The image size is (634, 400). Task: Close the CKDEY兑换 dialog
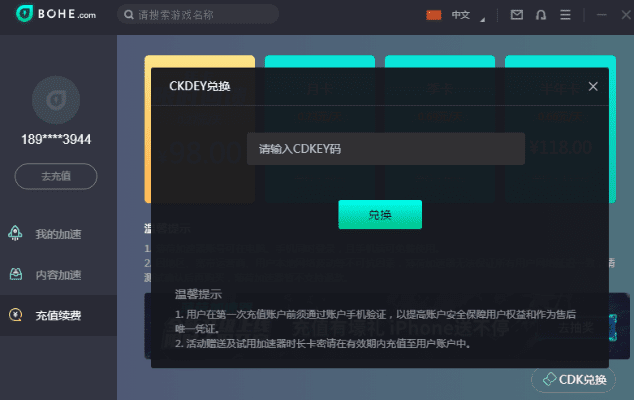point(593,87)
